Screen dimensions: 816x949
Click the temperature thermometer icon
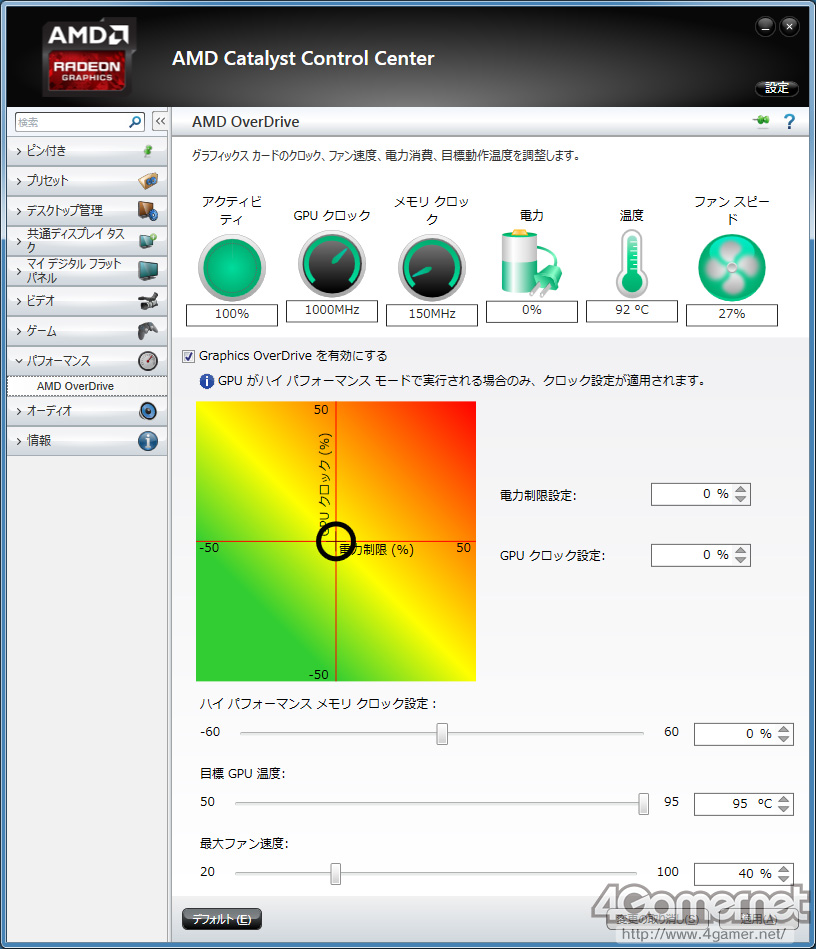point(631,265)
